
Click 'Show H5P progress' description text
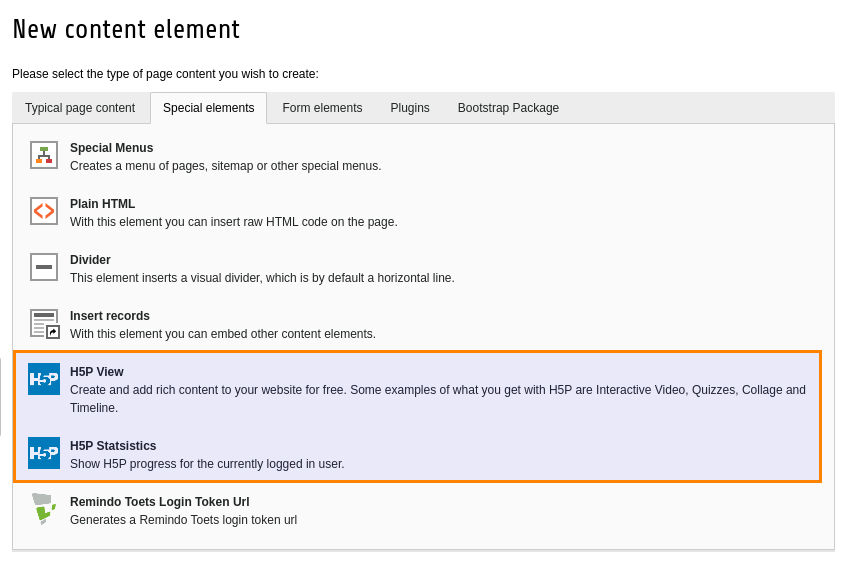click(x=207, y=464)
